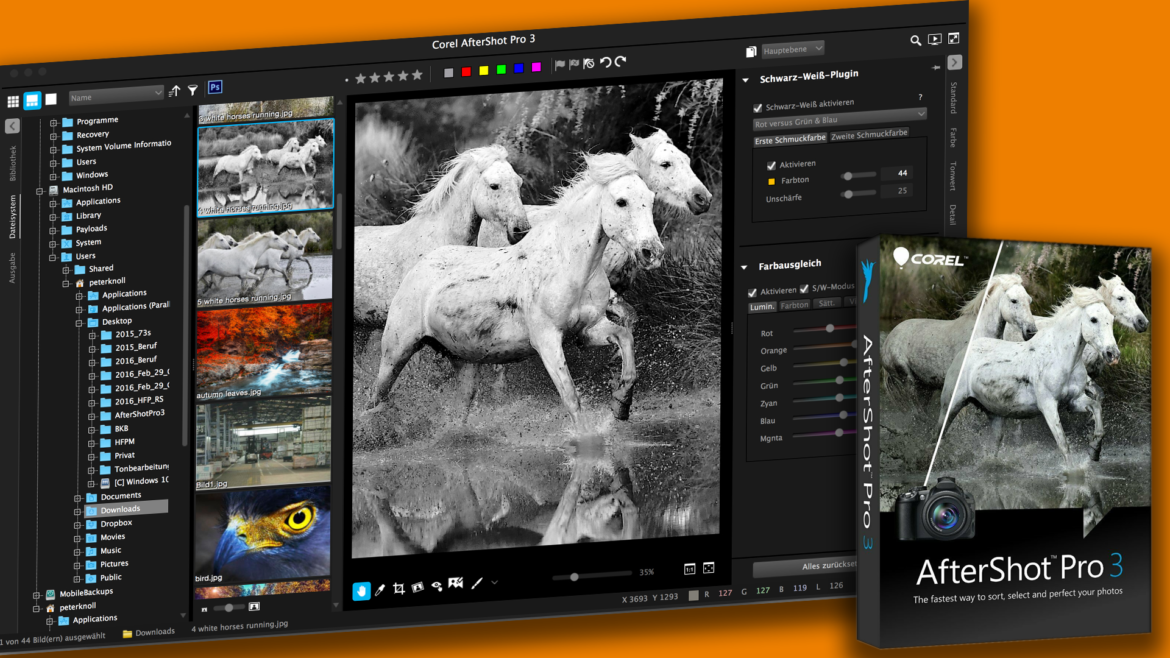Toggle Aktivieren under Erste Schmuckfarbe
The height and width of the screenshot is (658, 1170).
[x=771, y=164]
